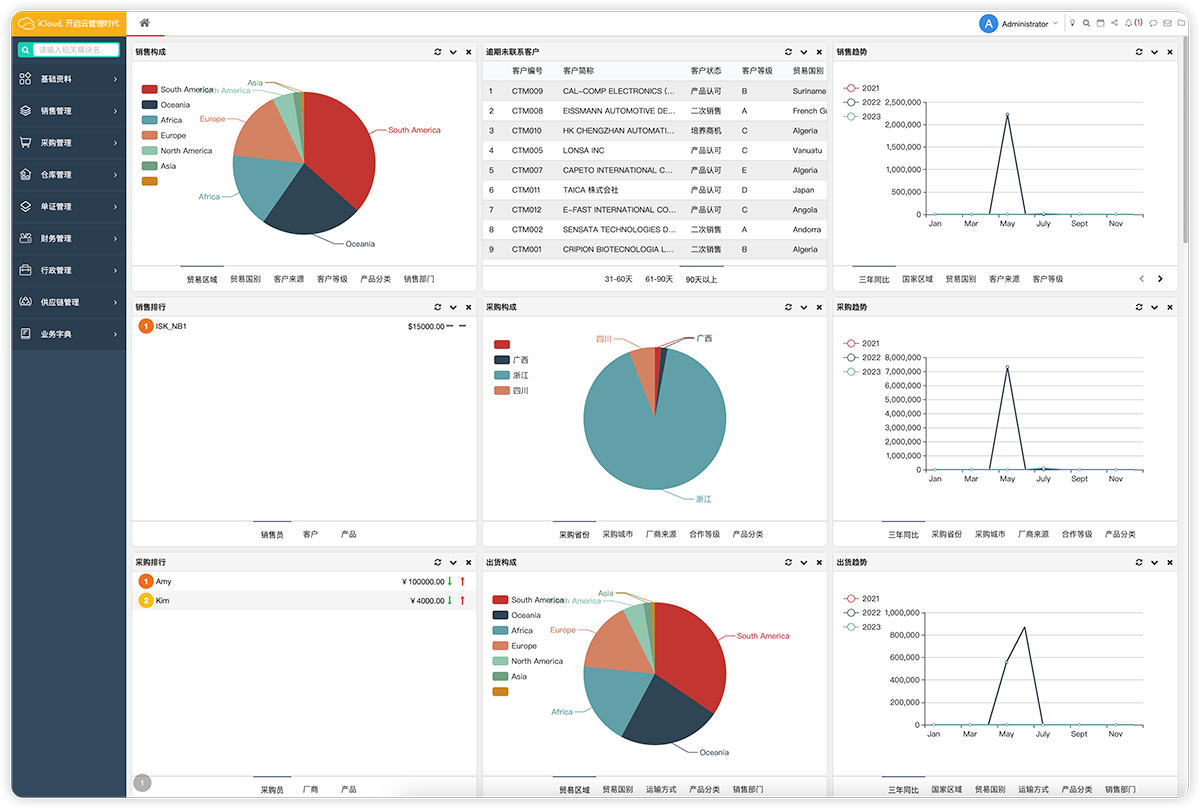Open the calendar icon in header
The image size is (1200, 809).
pos(1100,23)
